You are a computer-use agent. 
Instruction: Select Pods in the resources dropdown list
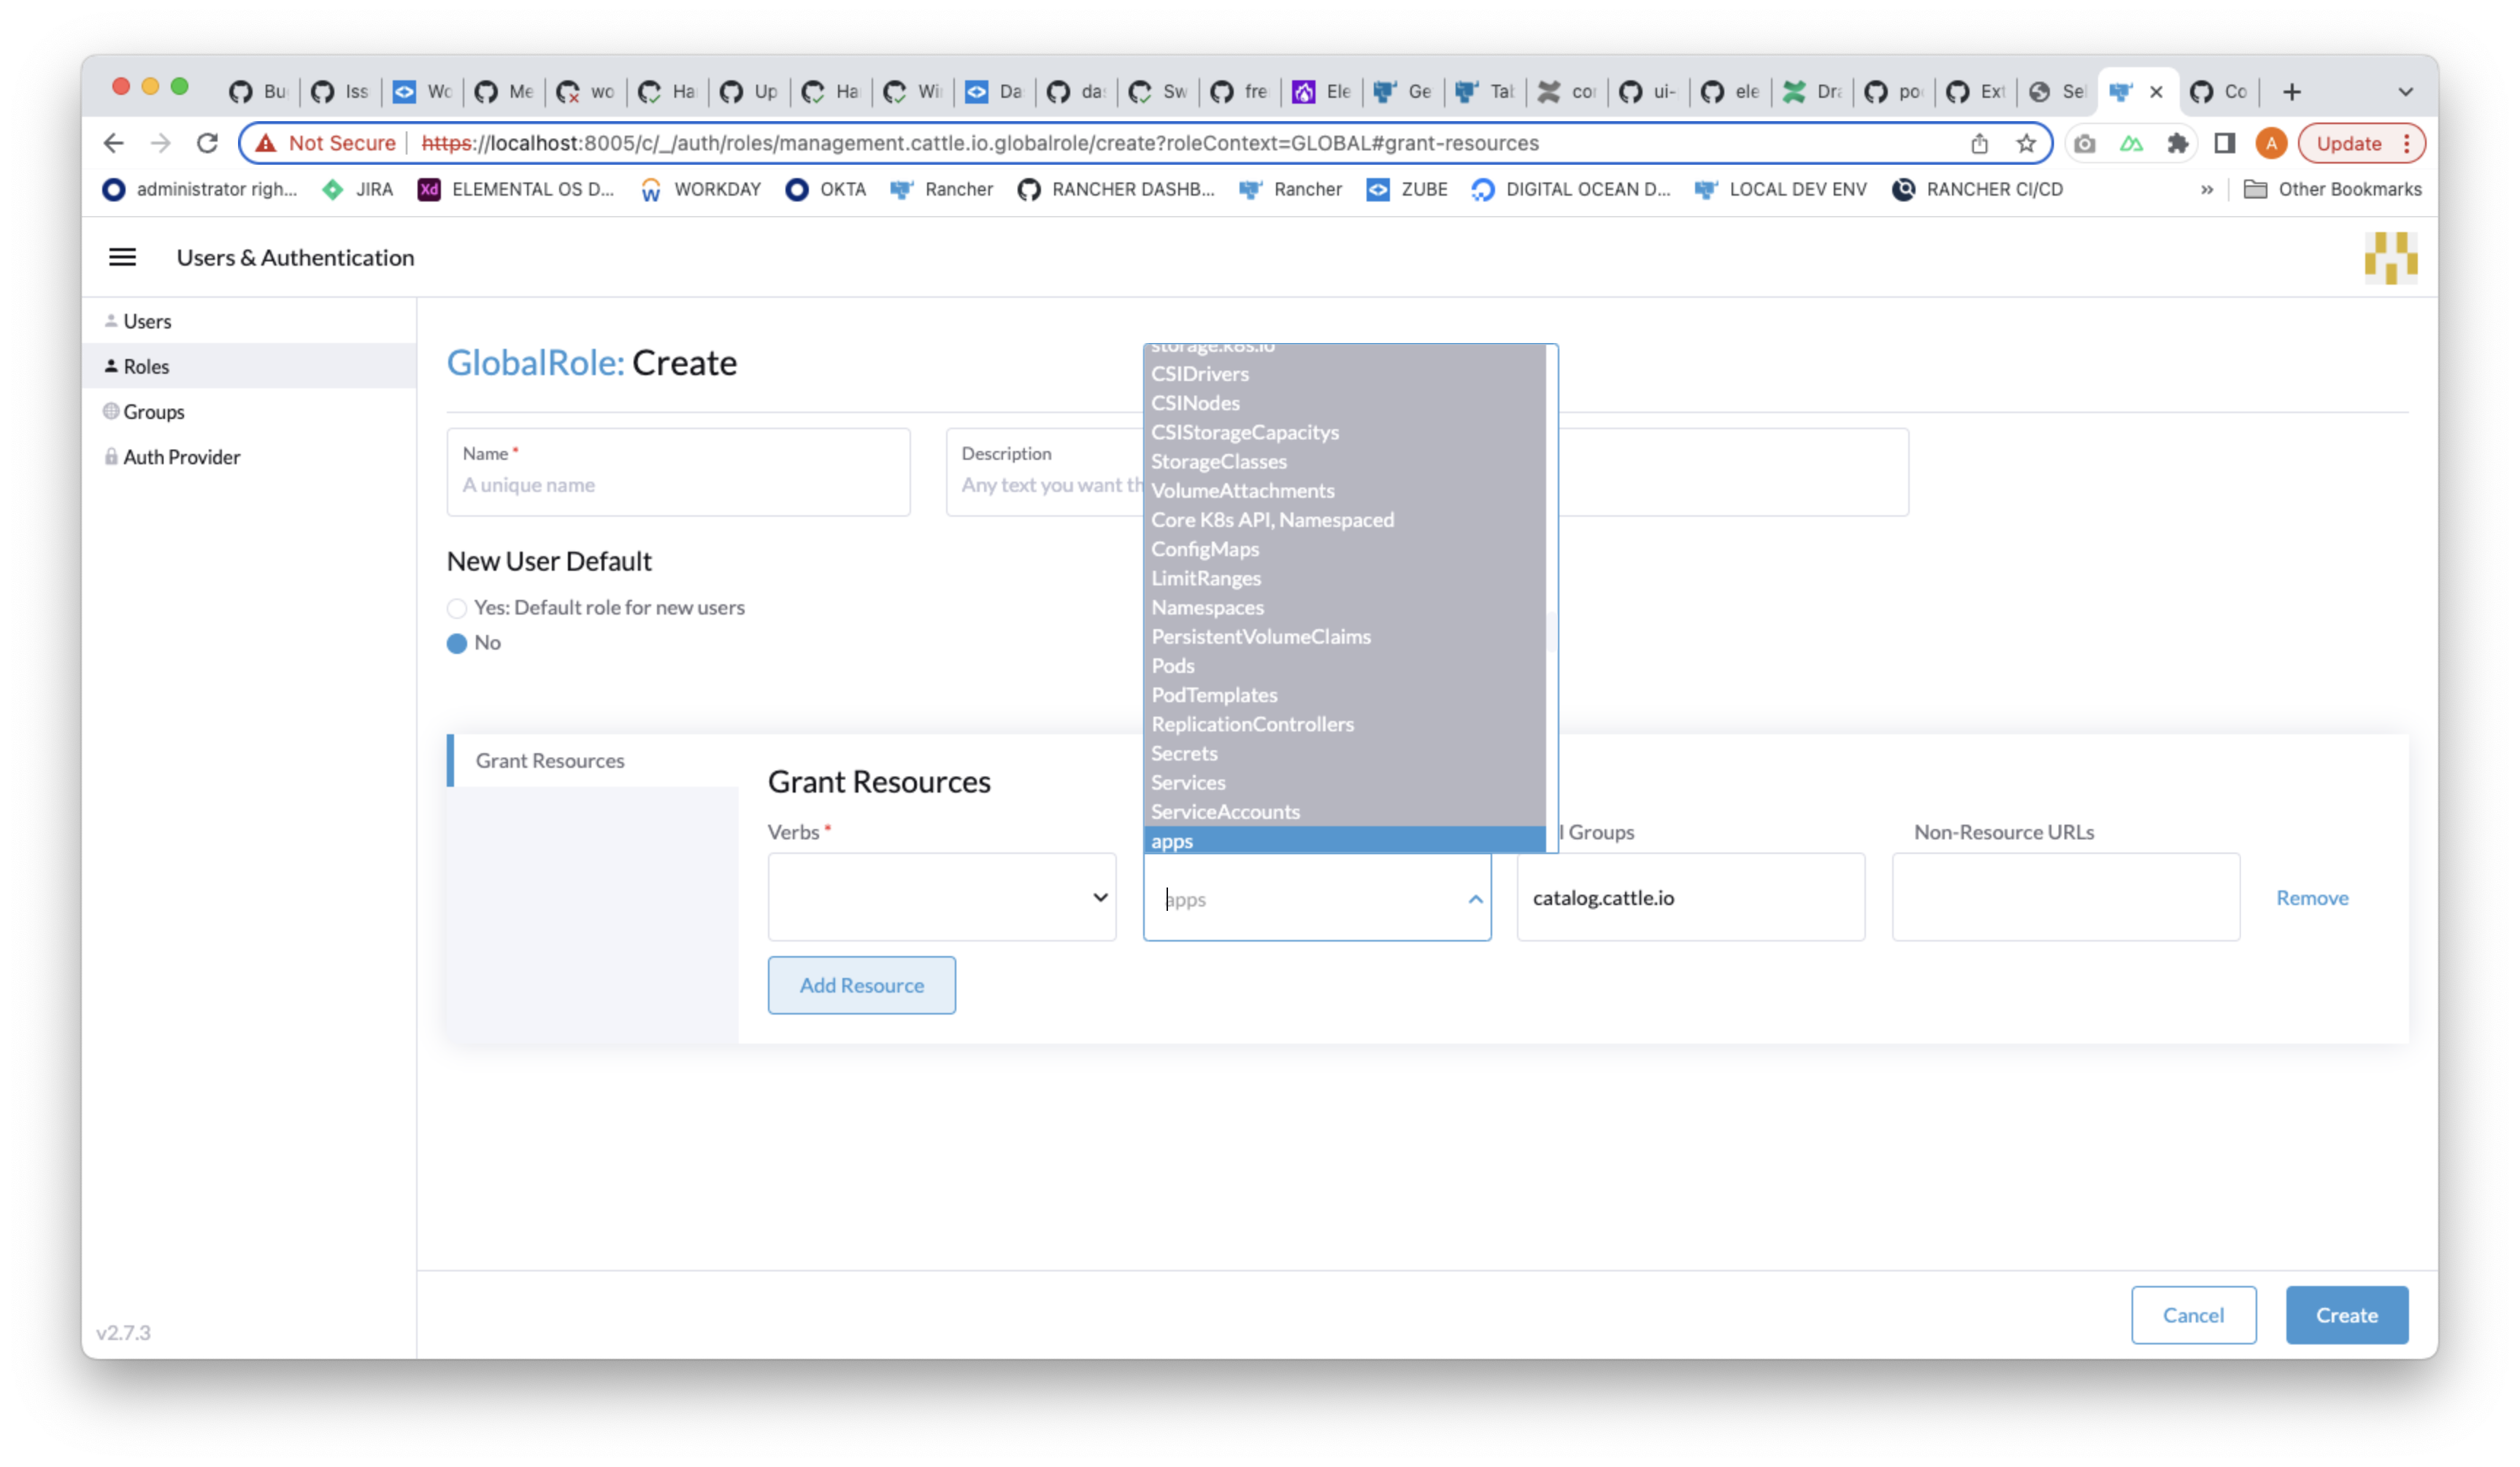1173,665
